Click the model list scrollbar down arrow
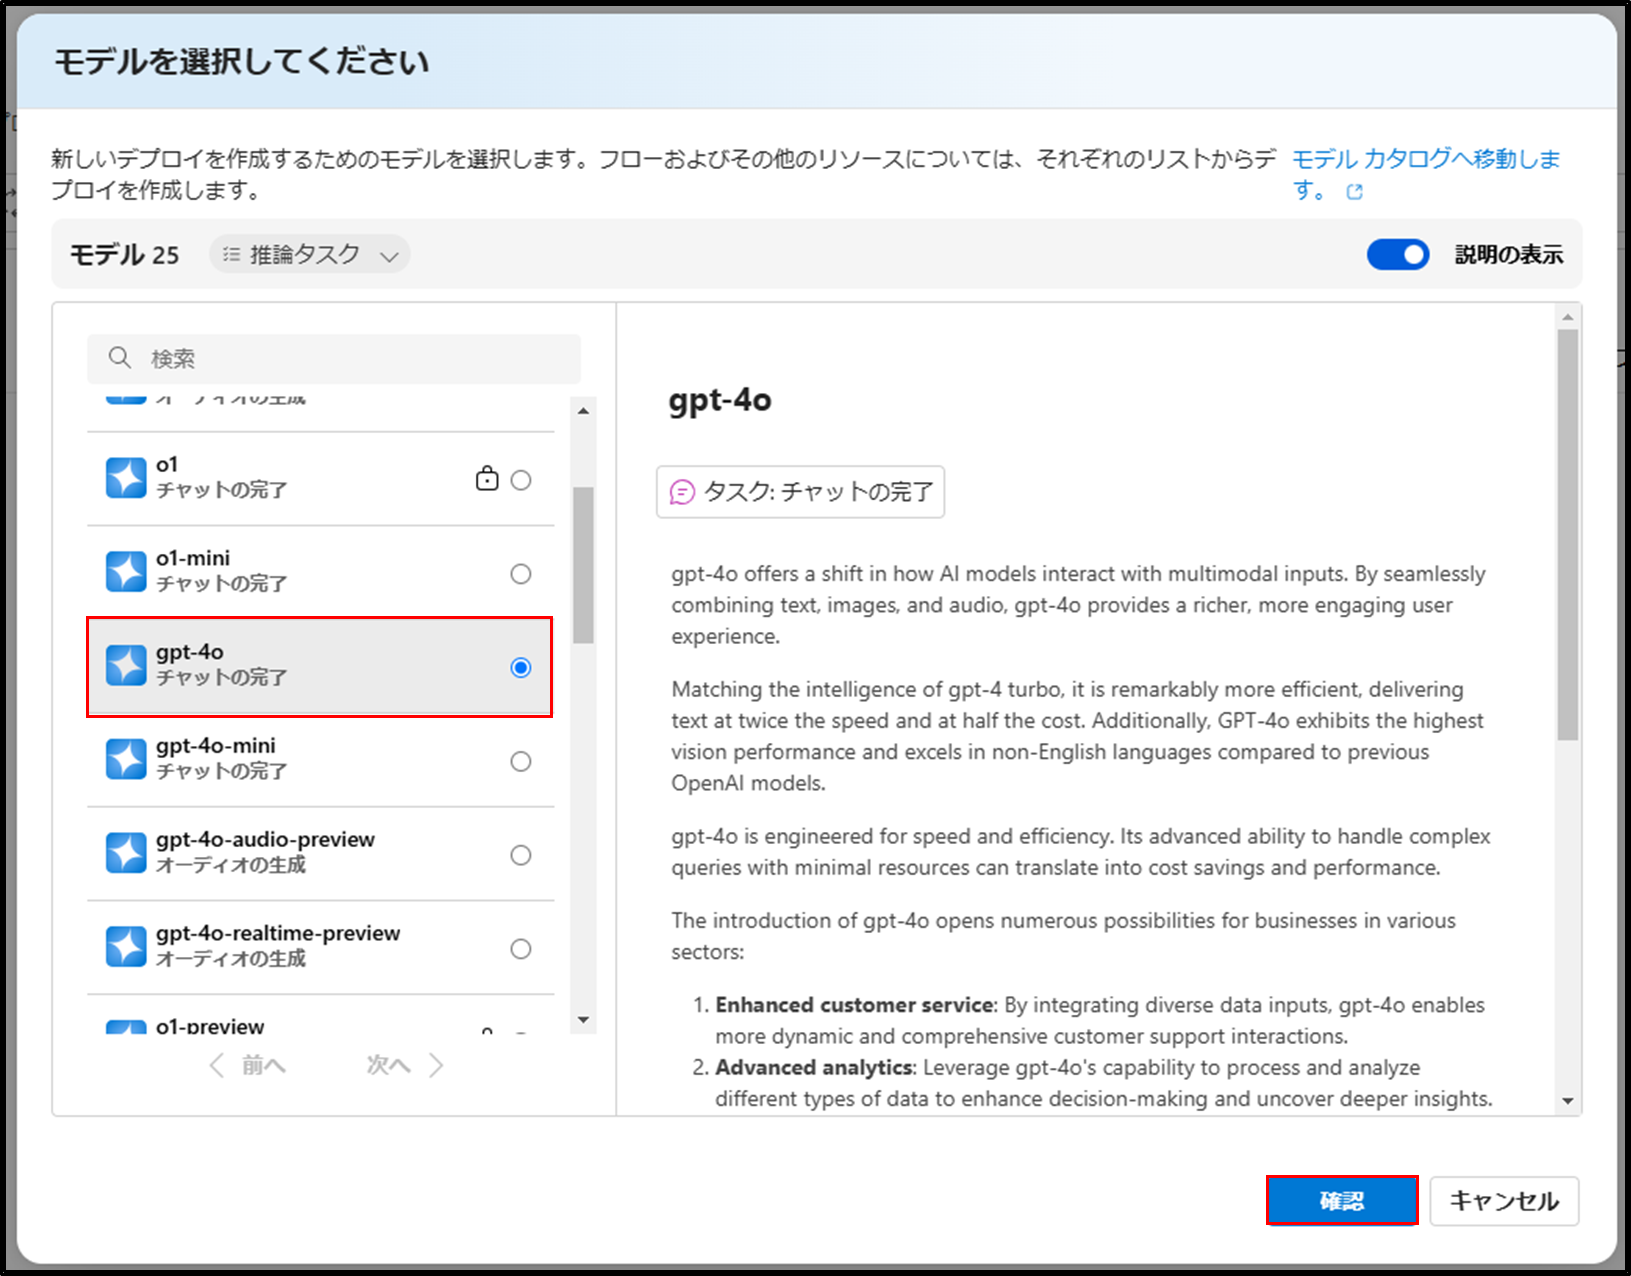The height and width of the screenshot is (1276, 1631). [x=583, y=1020]
